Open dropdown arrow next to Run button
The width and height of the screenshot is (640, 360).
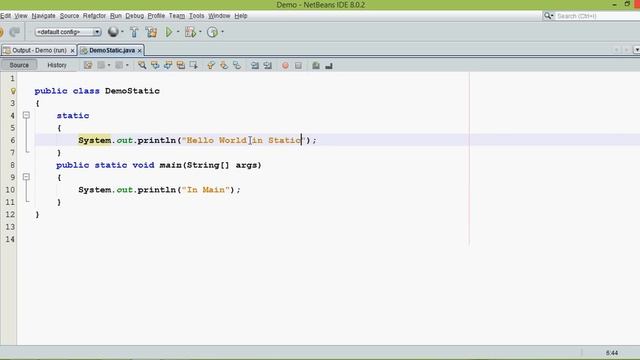[x=178, y=32]
